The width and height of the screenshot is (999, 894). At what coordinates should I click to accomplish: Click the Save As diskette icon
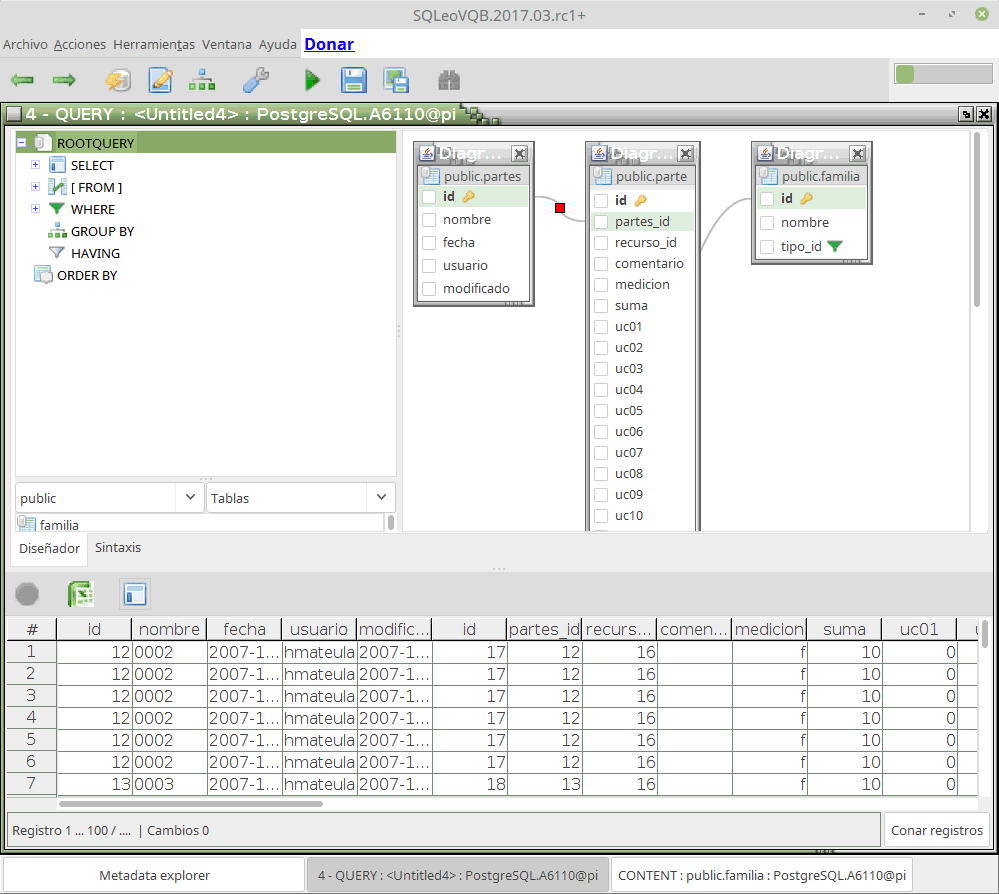click(394, 80)
